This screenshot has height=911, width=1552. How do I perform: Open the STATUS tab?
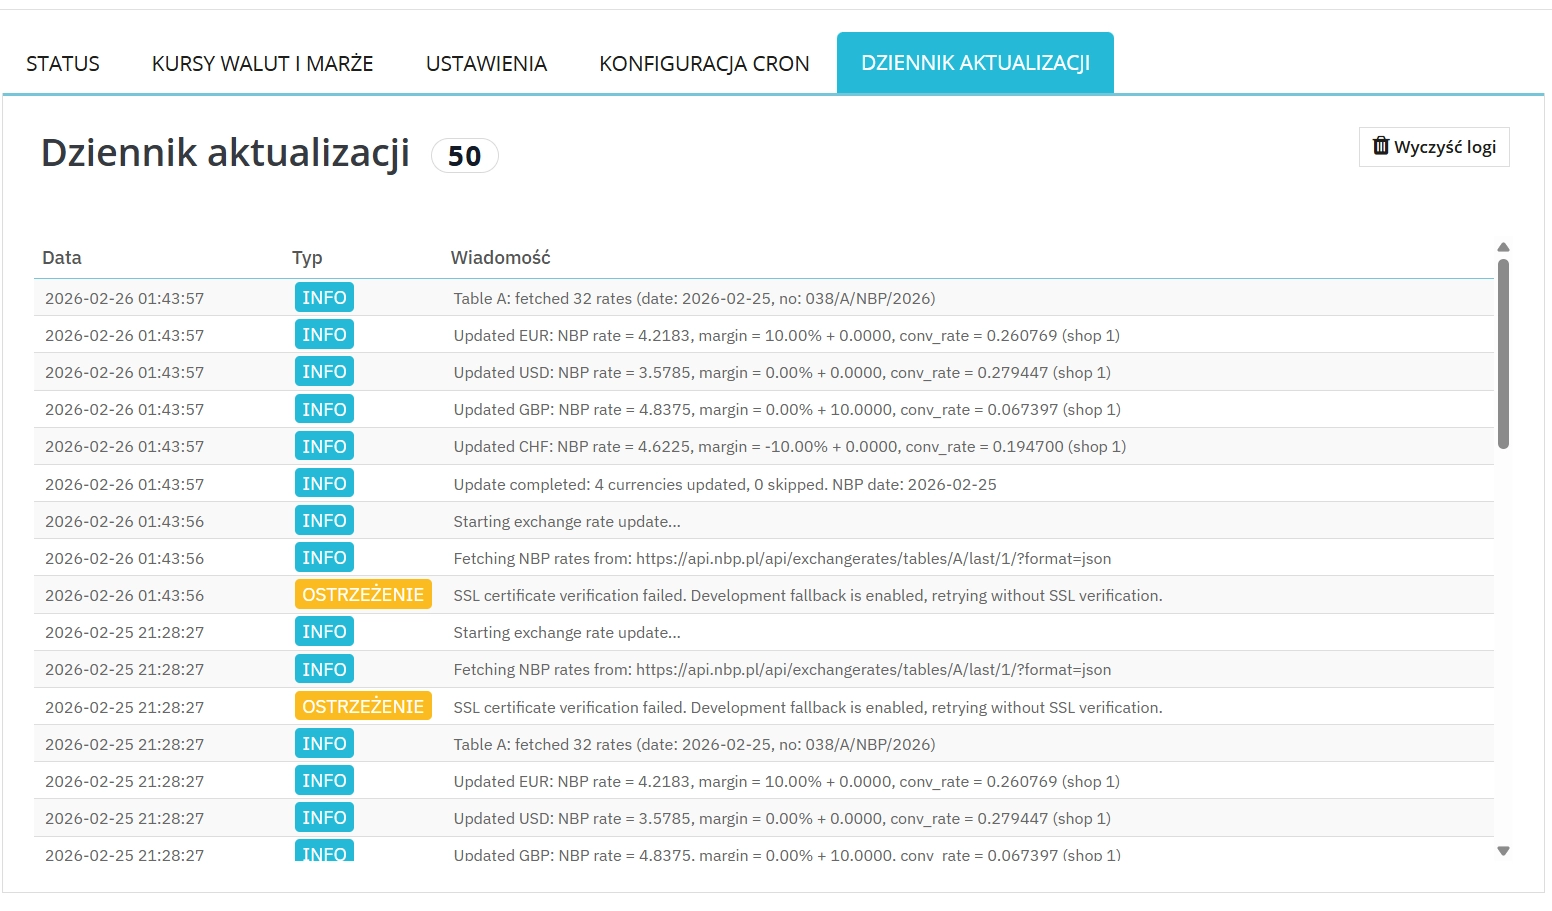pyautogui.click(x=63, y=64)
